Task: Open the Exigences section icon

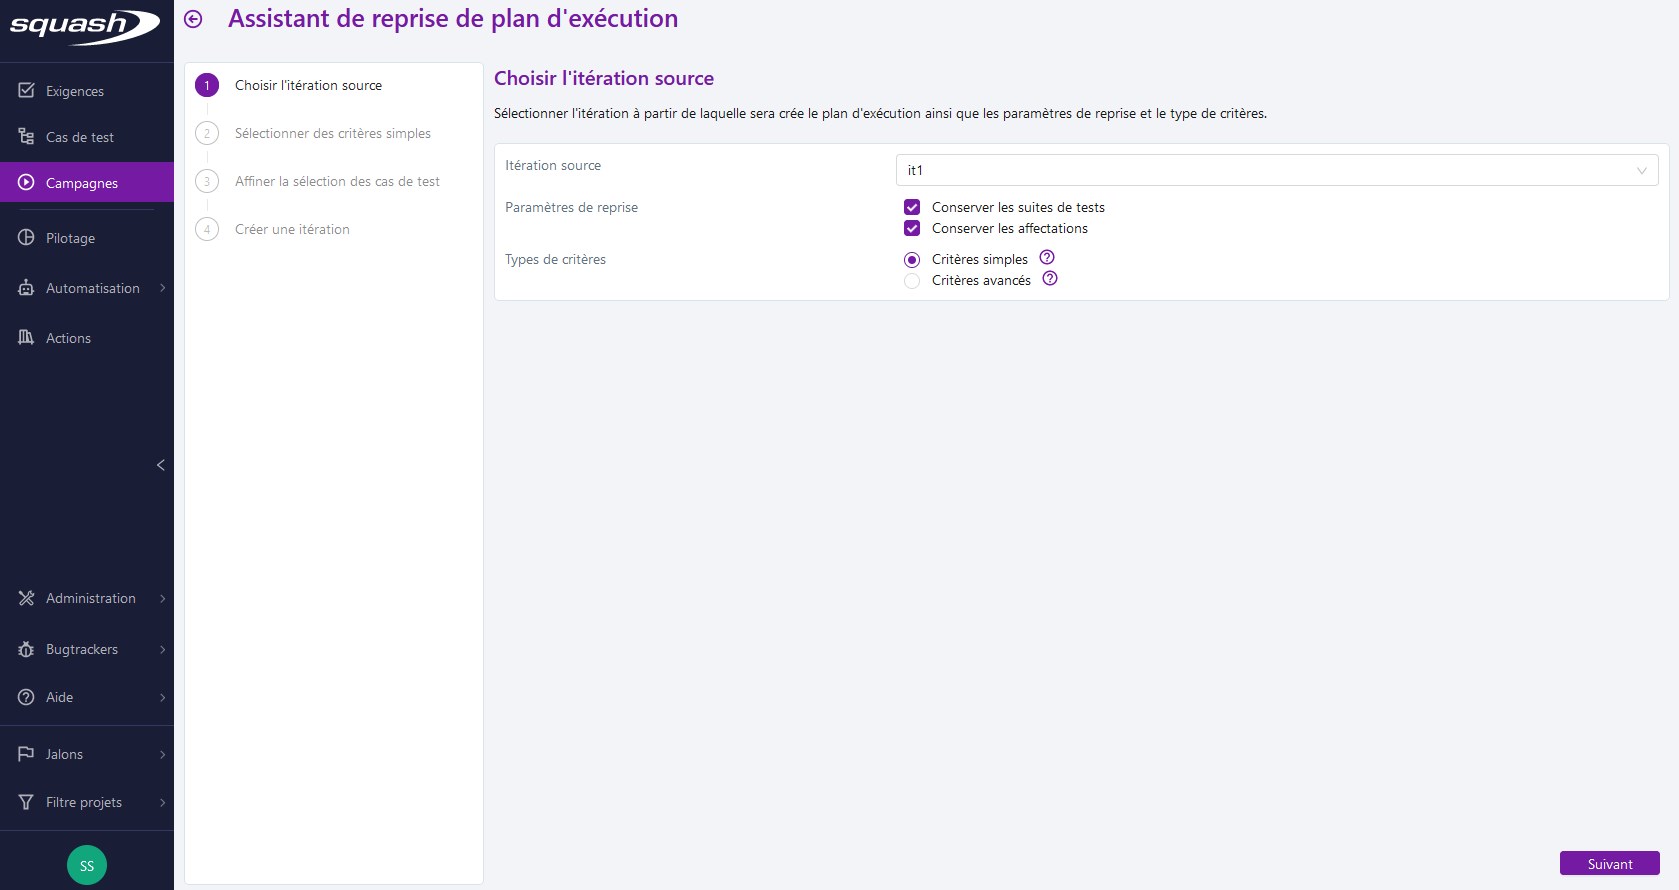Action: tap(26, 91)
